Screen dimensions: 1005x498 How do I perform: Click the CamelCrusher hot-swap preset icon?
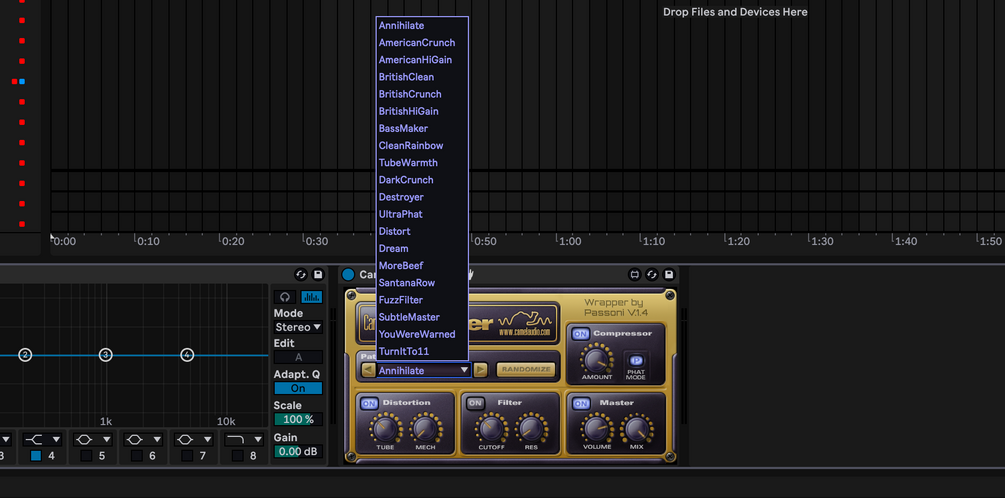(652, 274)
